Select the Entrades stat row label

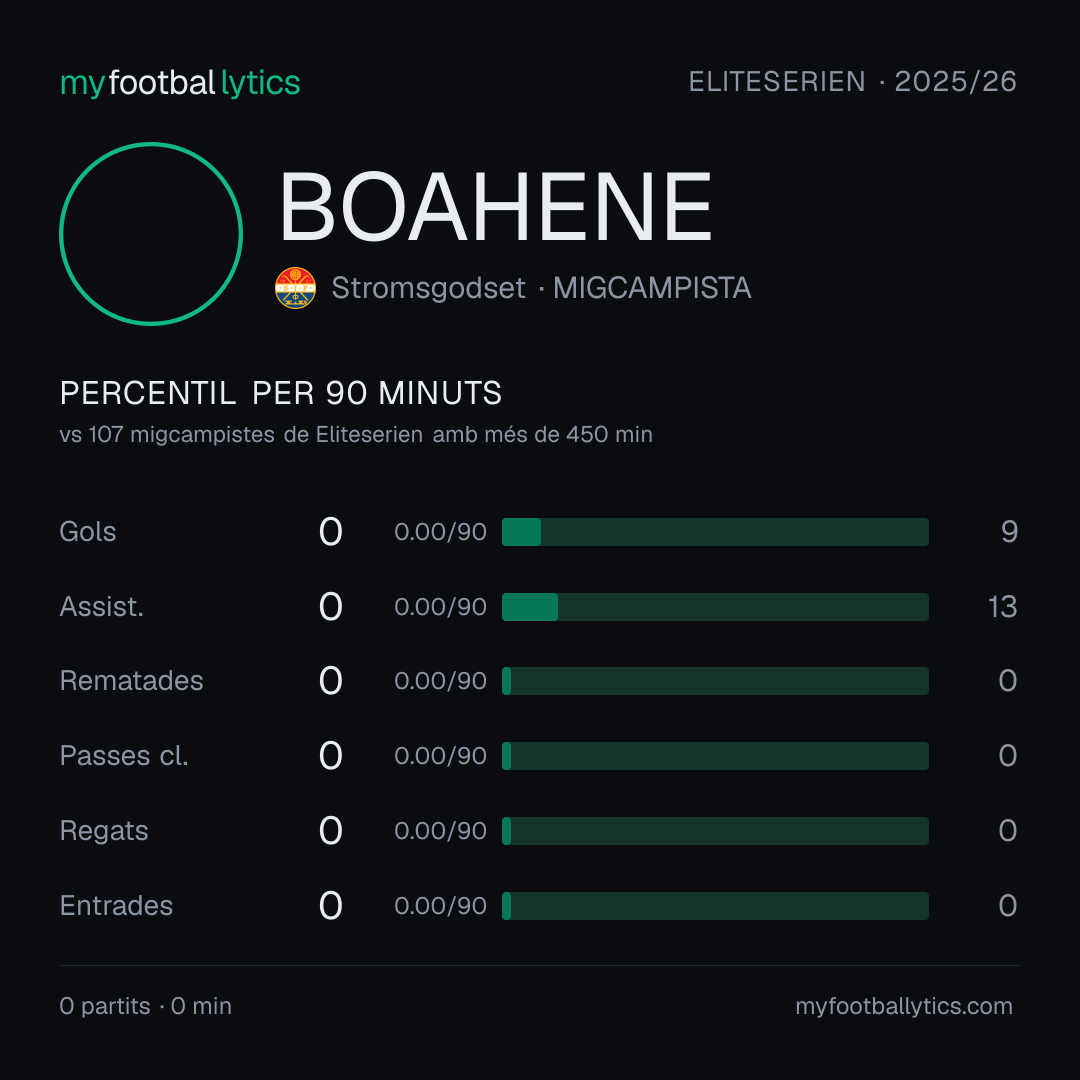pyautogui.click(x=116, y=906)
